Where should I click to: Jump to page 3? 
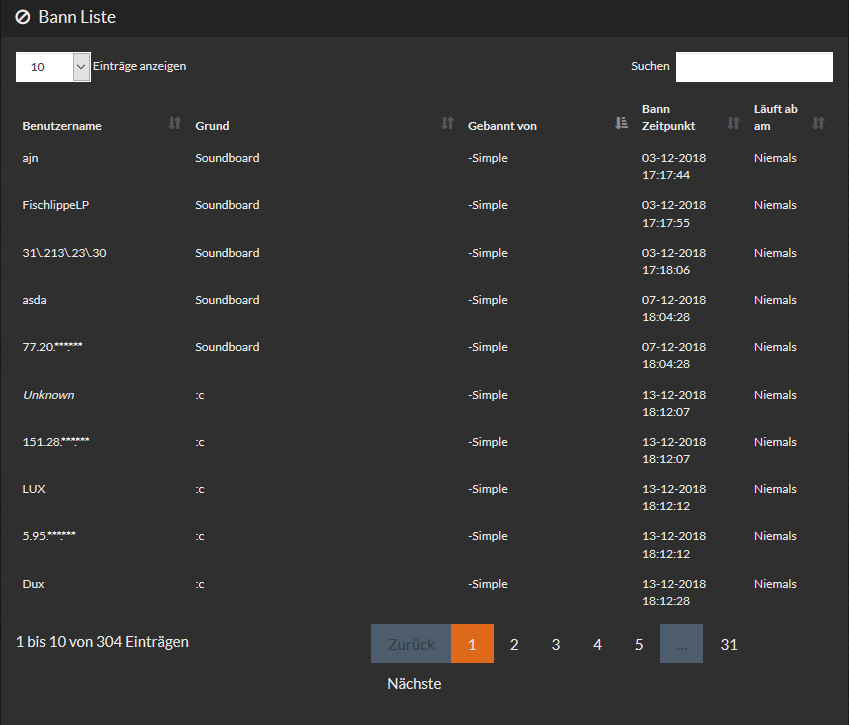pyautogui.click(x=555, y=644)
